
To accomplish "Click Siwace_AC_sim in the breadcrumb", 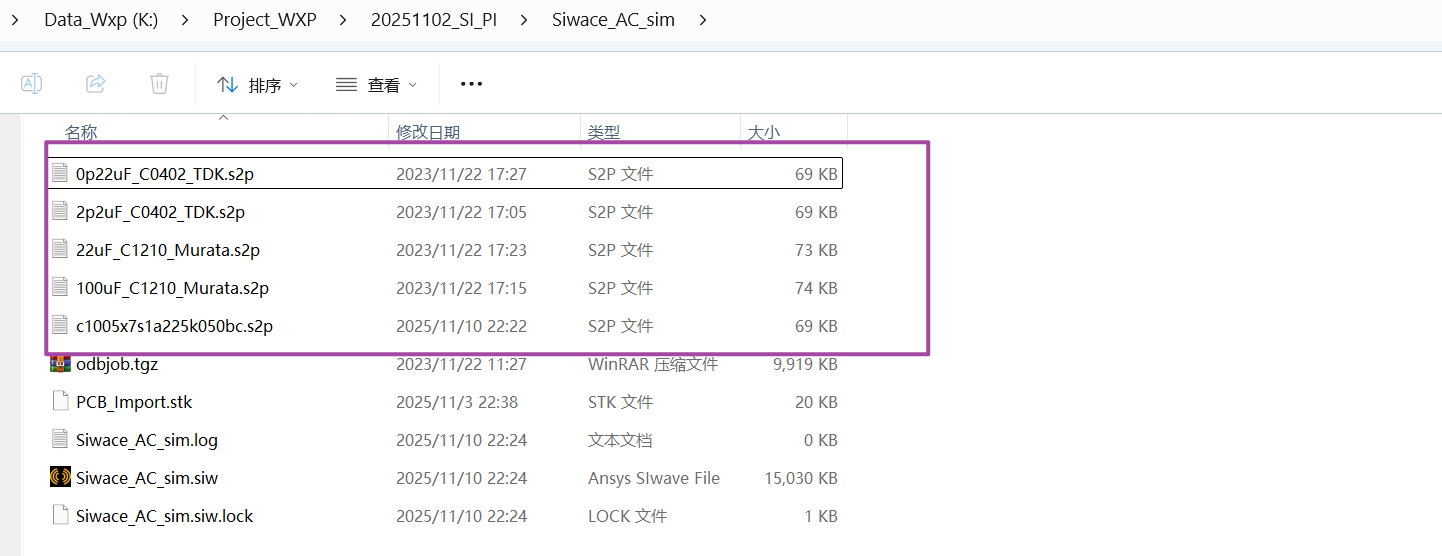I will click(613, 20).
